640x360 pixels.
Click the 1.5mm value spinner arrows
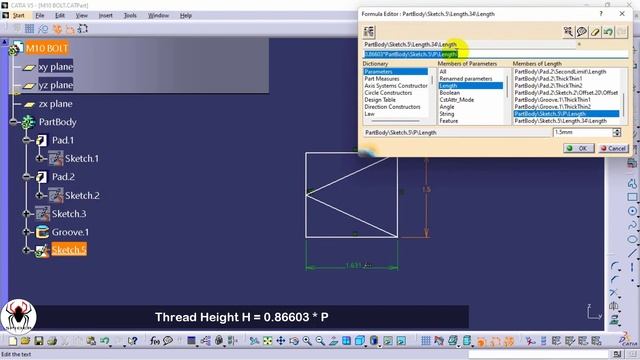pyautogui.click(x=617, y=132)
